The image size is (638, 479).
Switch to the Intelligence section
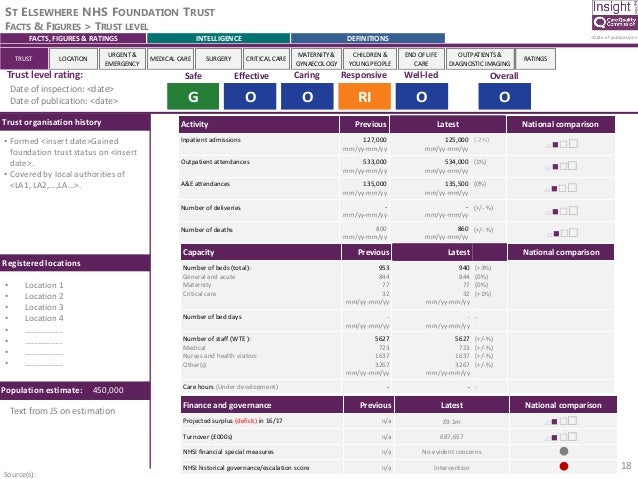(218, 38)
